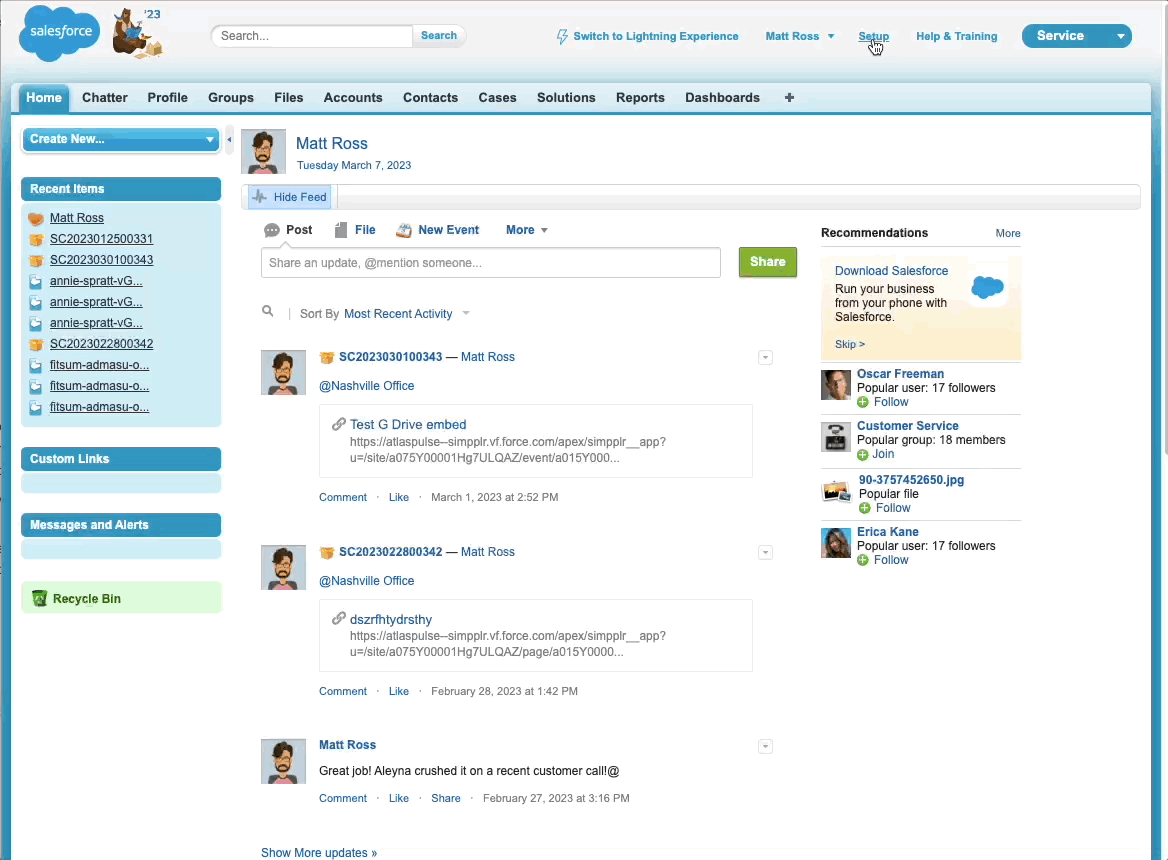
Task: Click the Customer Service group telephone thumbnail
Action: pos(836,437)
